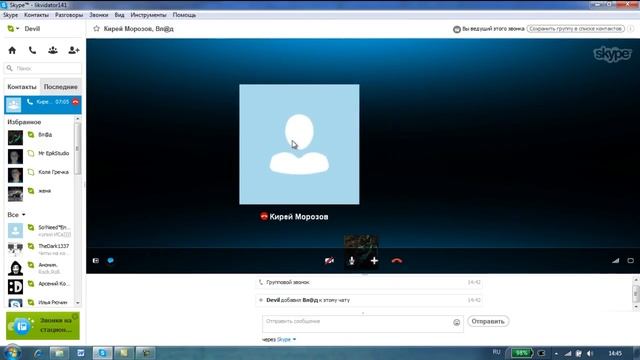Switch to the Последние tab

60,87
